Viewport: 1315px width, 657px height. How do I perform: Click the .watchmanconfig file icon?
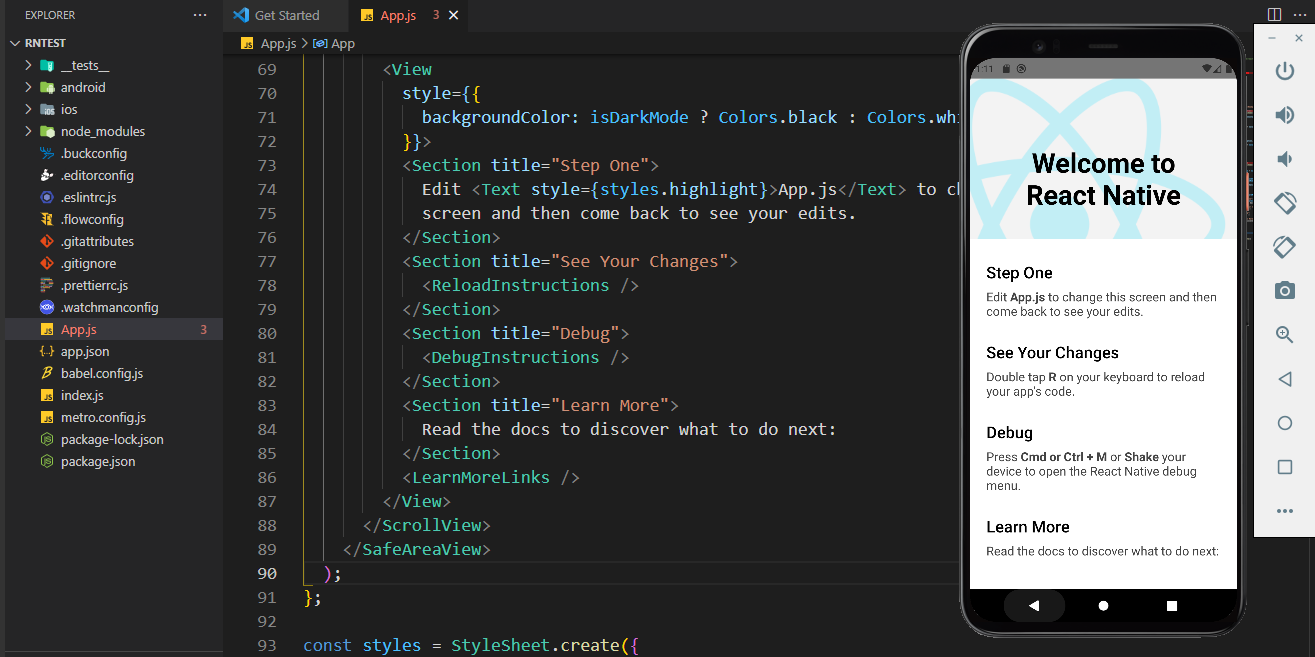[x=47, y=307]
